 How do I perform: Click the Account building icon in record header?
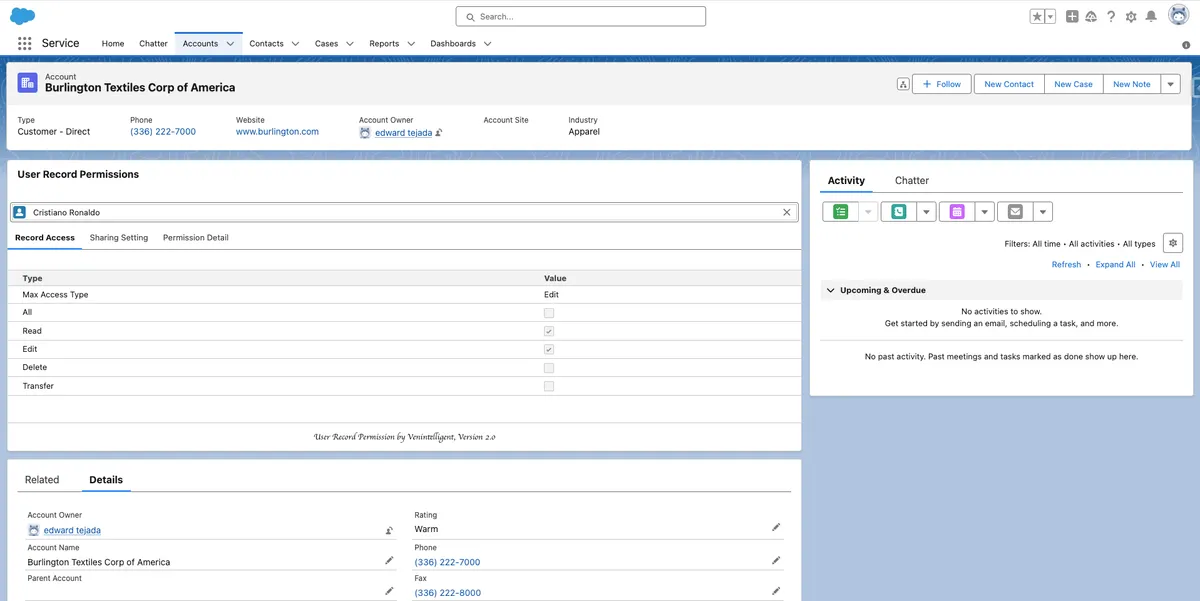(x=28, y=83)
